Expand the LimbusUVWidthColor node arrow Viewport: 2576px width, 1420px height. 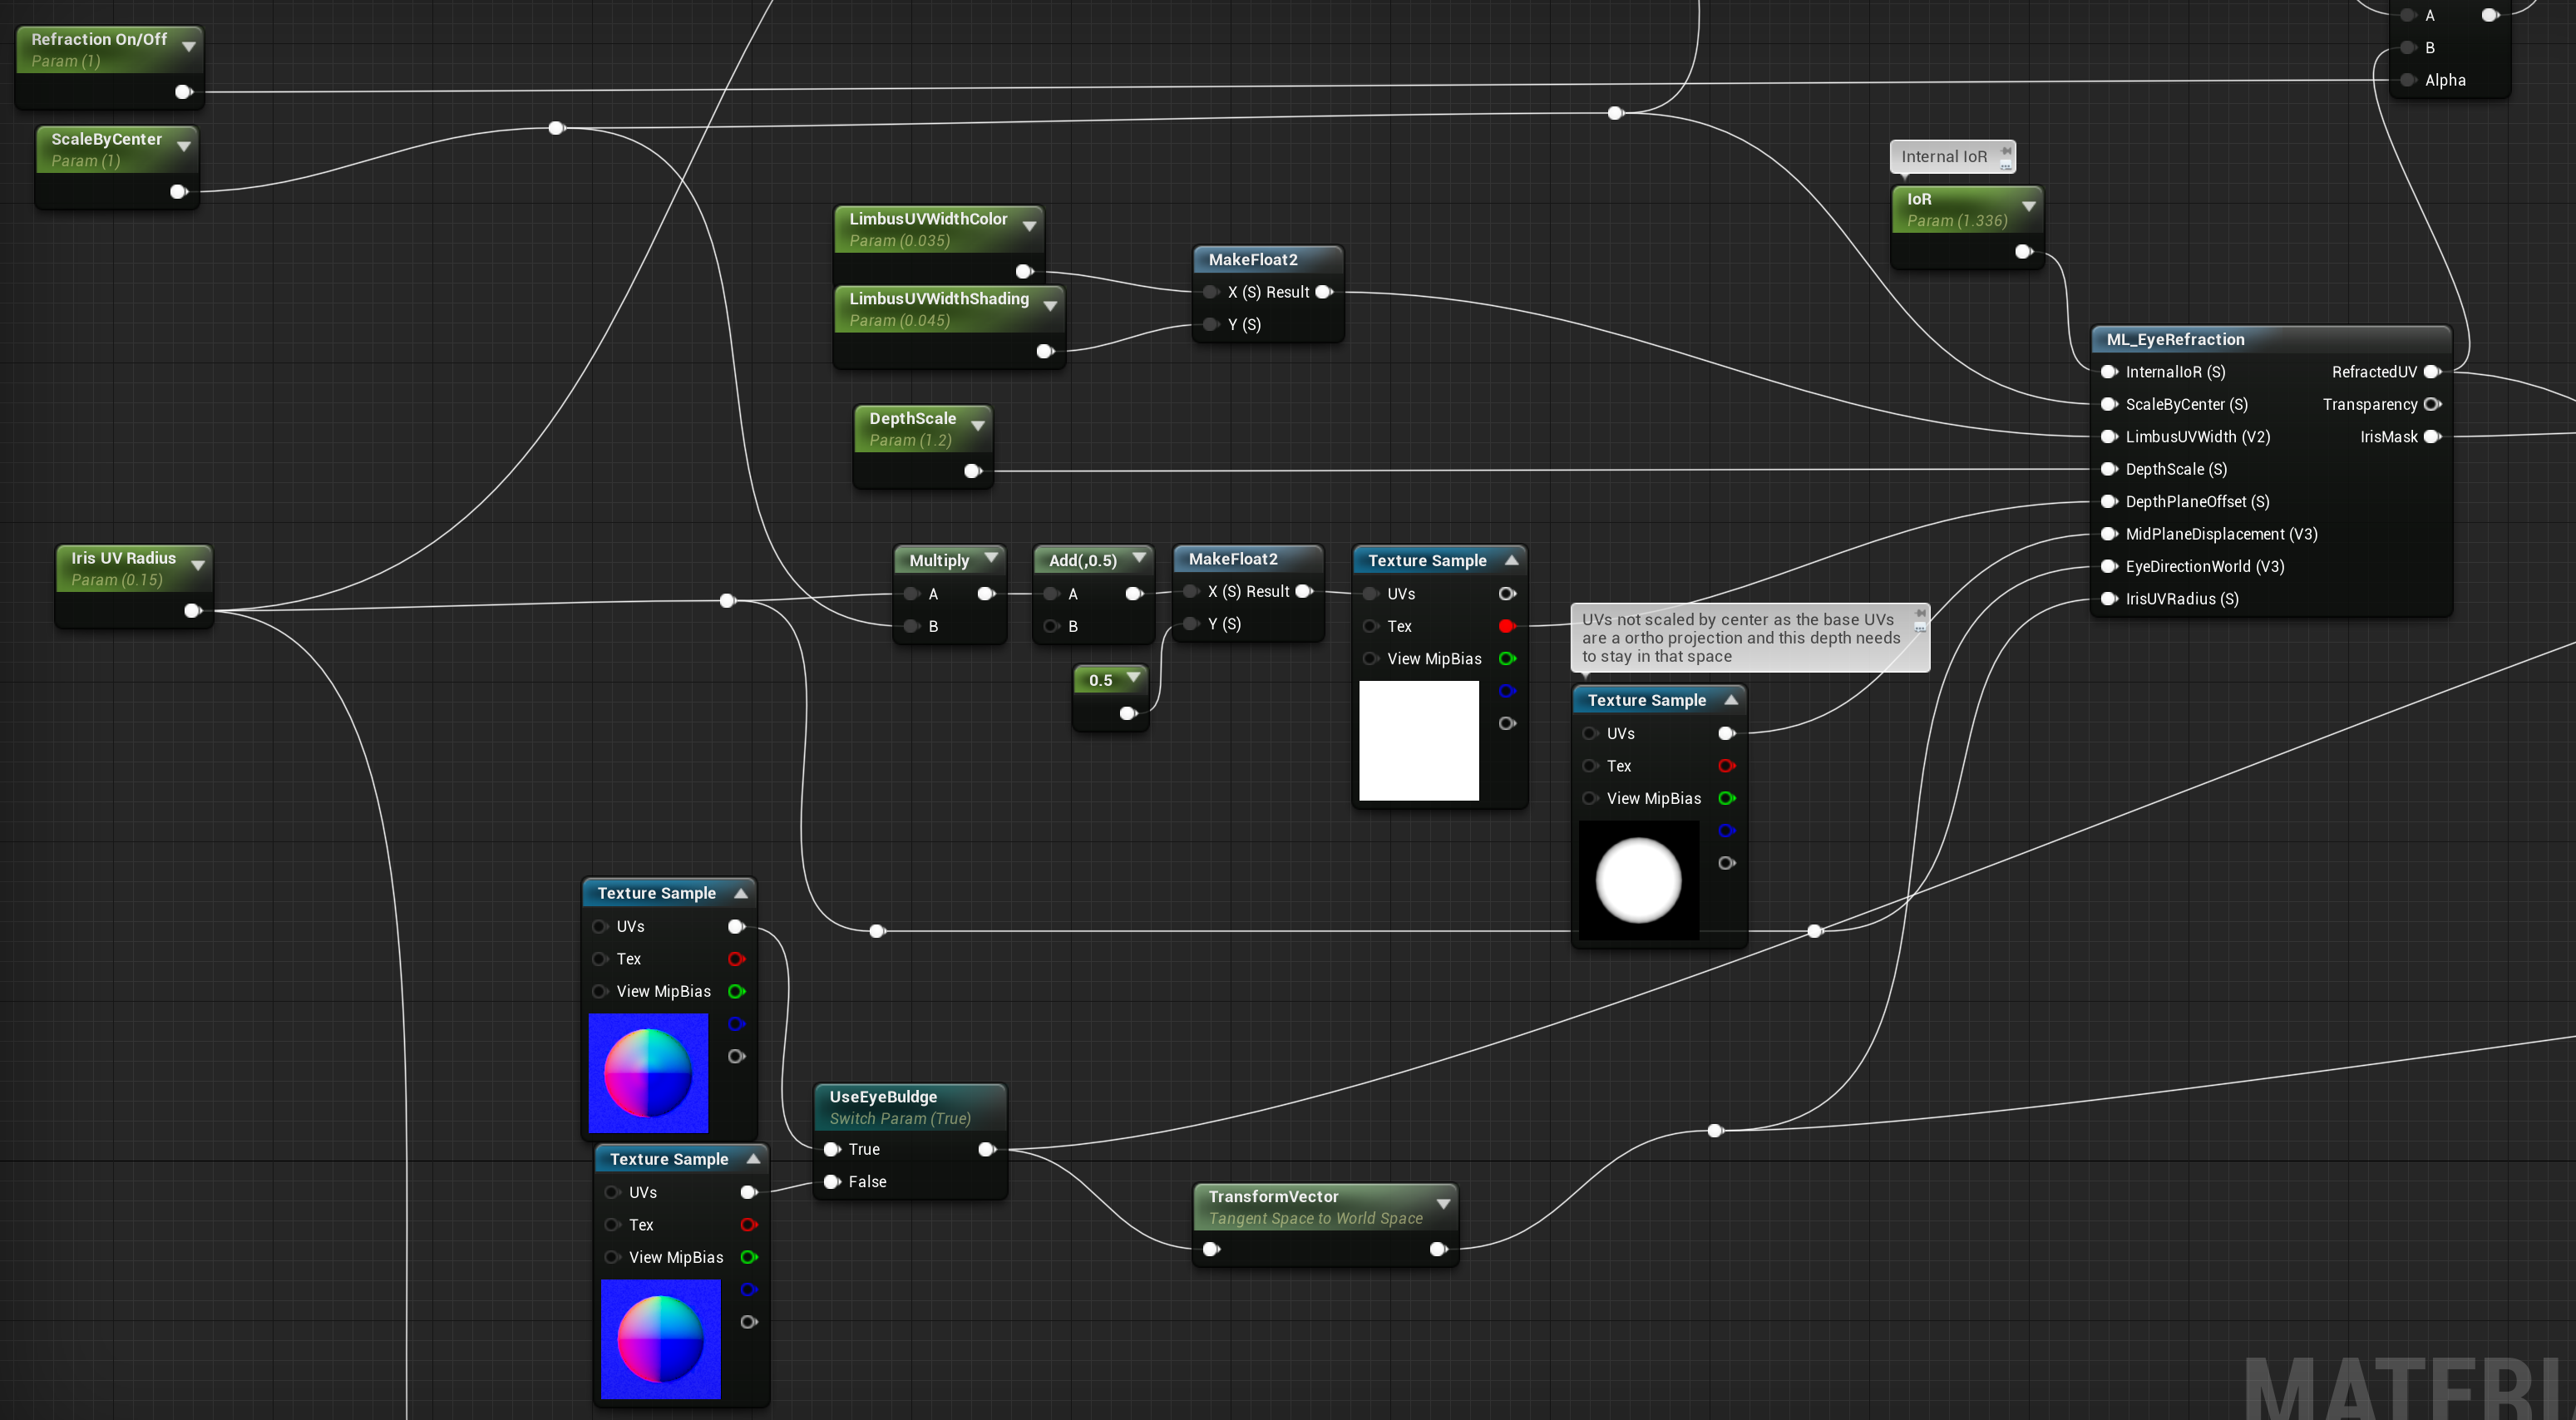tap(1029, 226)
